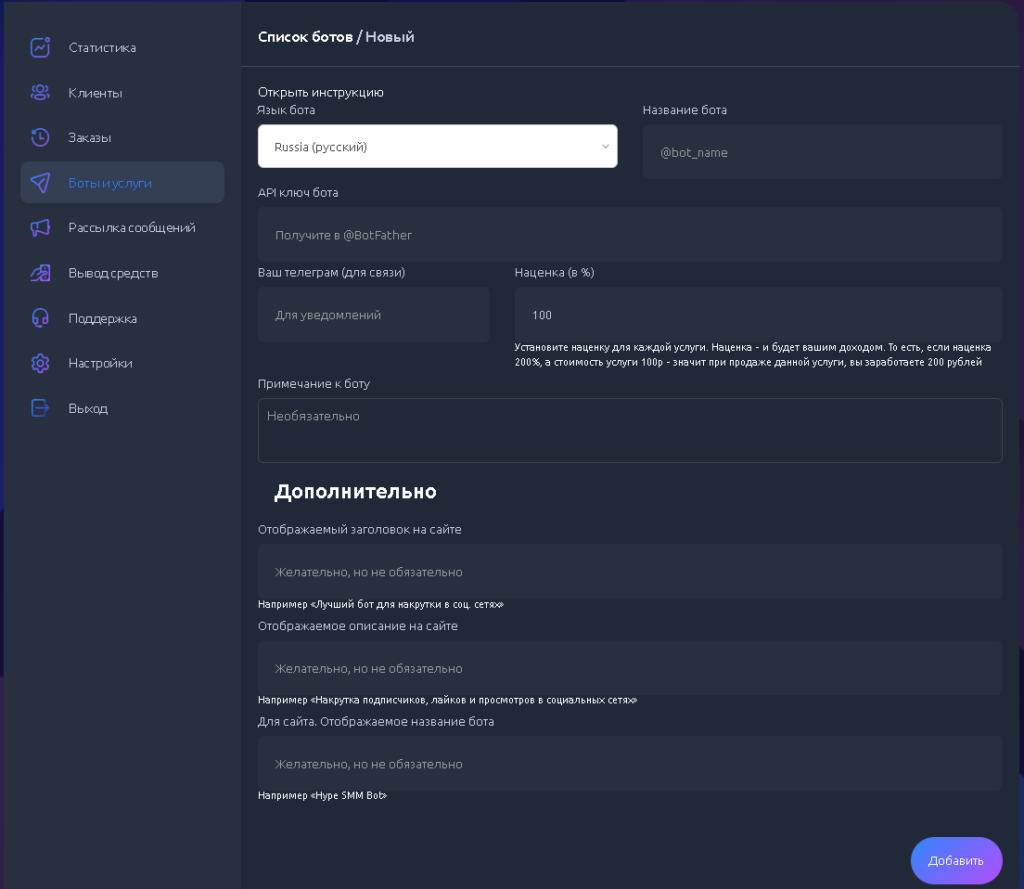Click the Orders clock icon
This screenshot has height=889, width=1024.
(40, 137)
